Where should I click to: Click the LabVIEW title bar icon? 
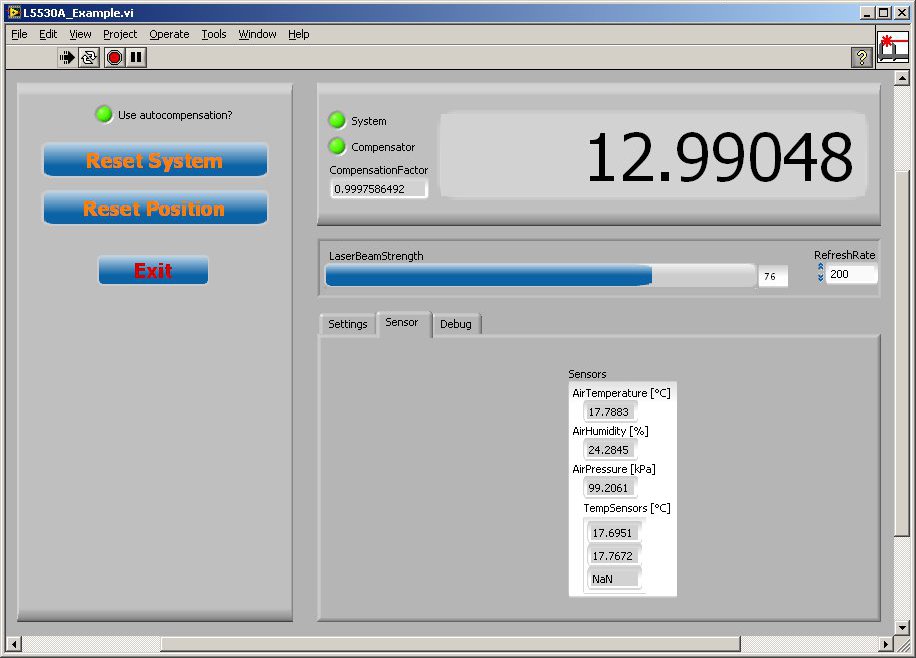(x=13, y=12)
